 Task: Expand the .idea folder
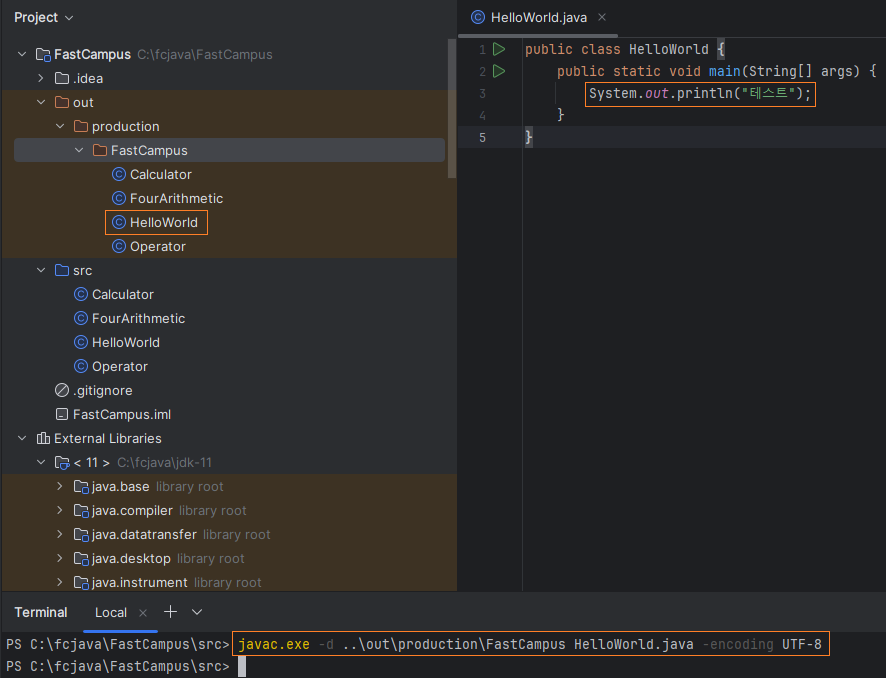tap(41, 78)
